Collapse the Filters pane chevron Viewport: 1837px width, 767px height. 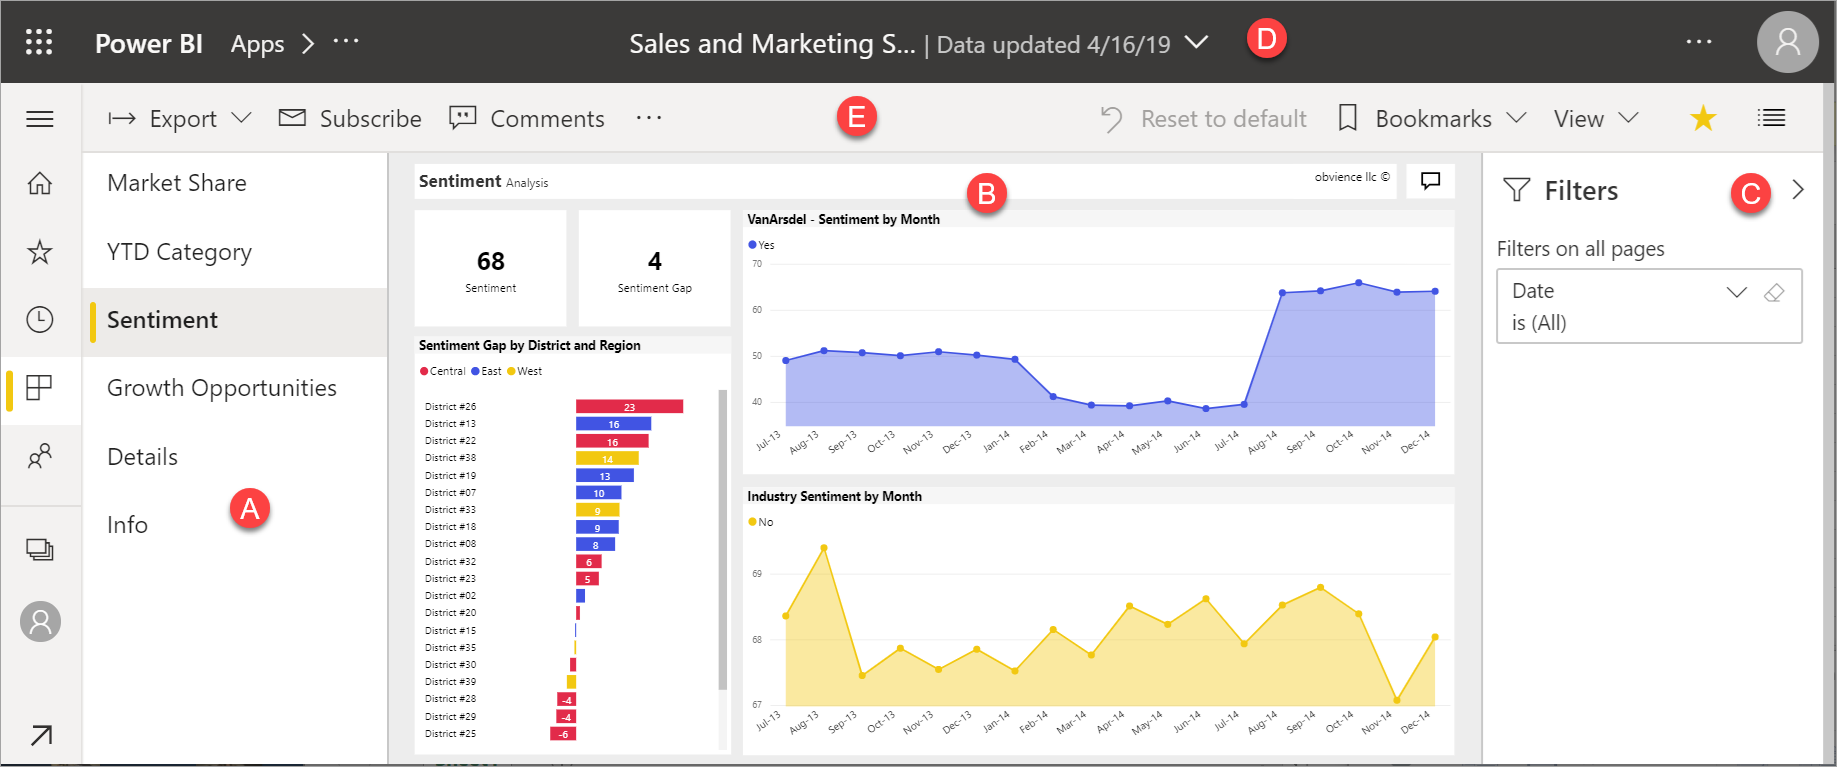pyautogui.click(x=1798, y=189)
